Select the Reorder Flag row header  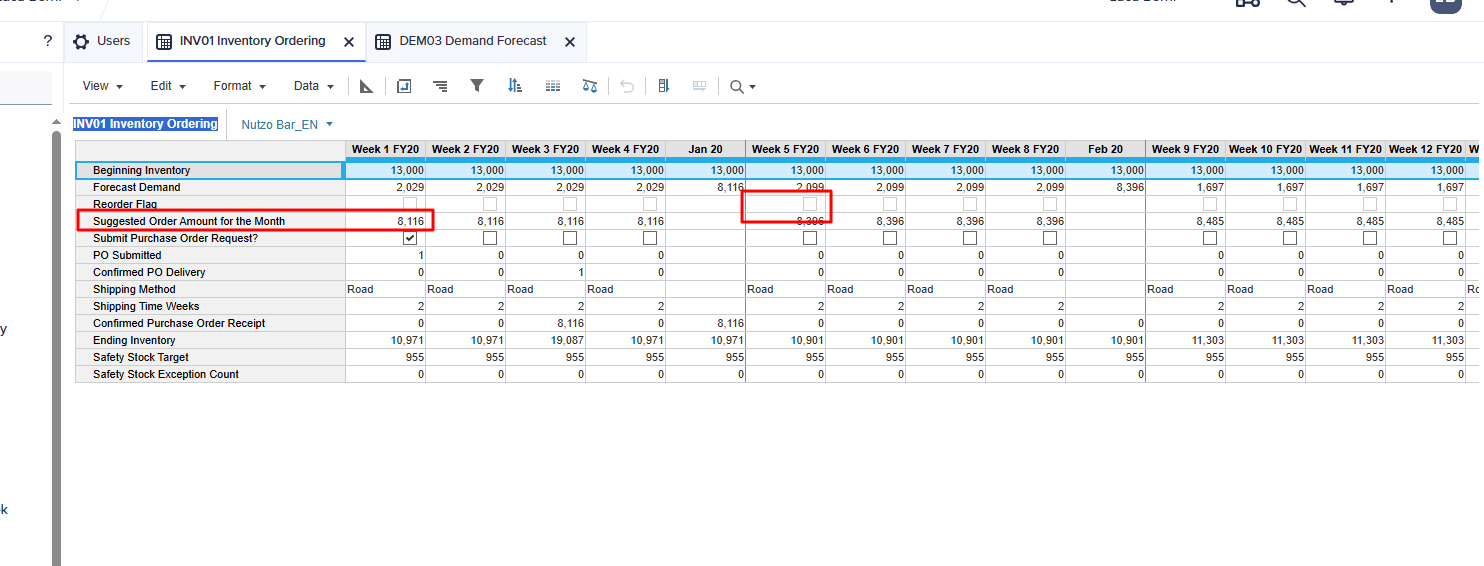click(x=210, y=204)
